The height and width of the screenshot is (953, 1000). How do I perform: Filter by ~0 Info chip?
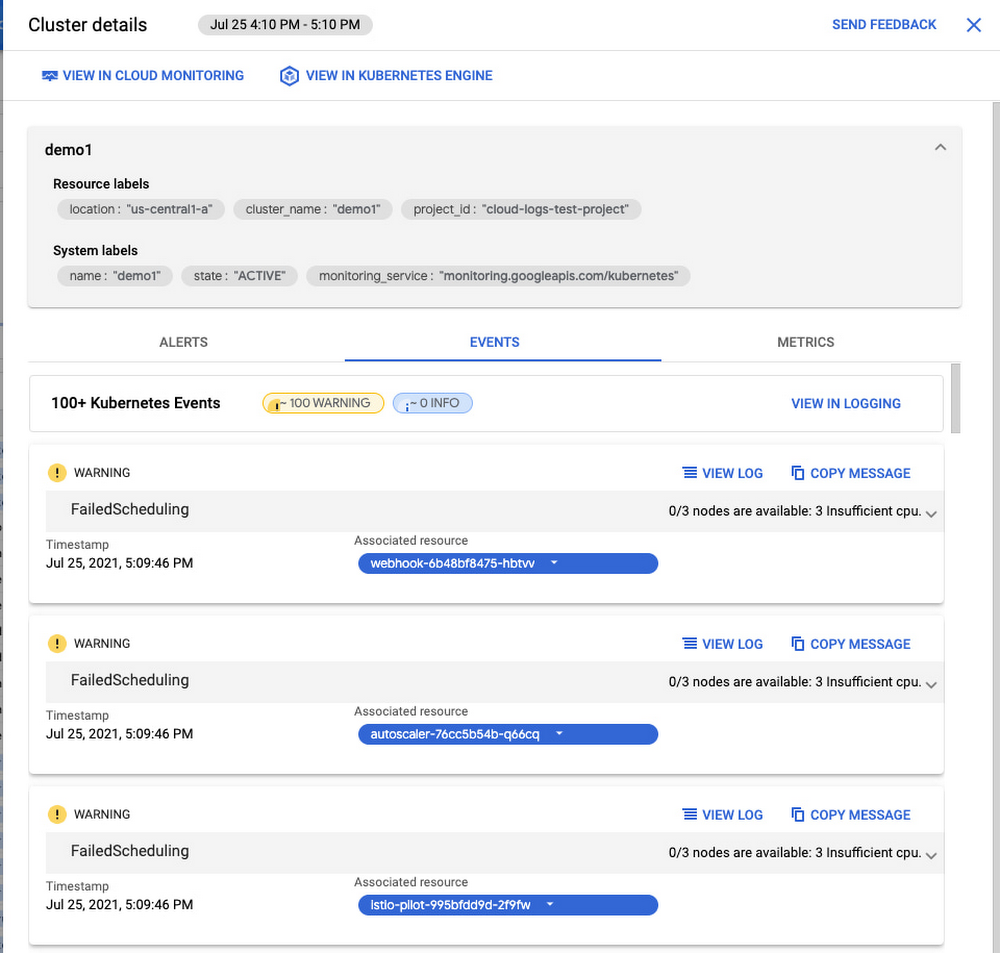tap(432, 403)
